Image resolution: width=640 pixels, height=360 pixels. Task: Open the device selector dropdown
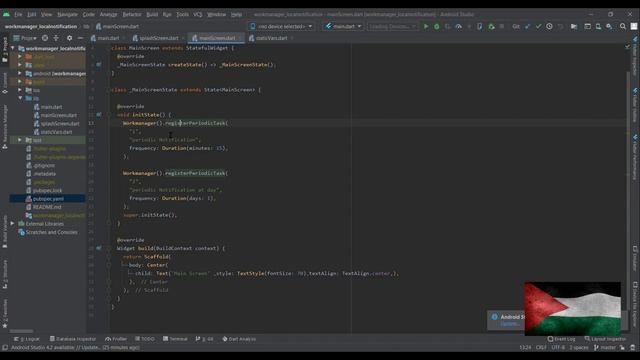(281, 27)
